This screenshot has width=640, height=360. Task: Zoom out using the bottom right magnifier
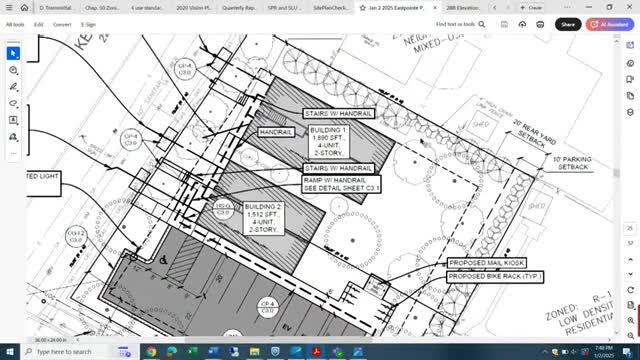pyautogui.click(x=630, y=336)
